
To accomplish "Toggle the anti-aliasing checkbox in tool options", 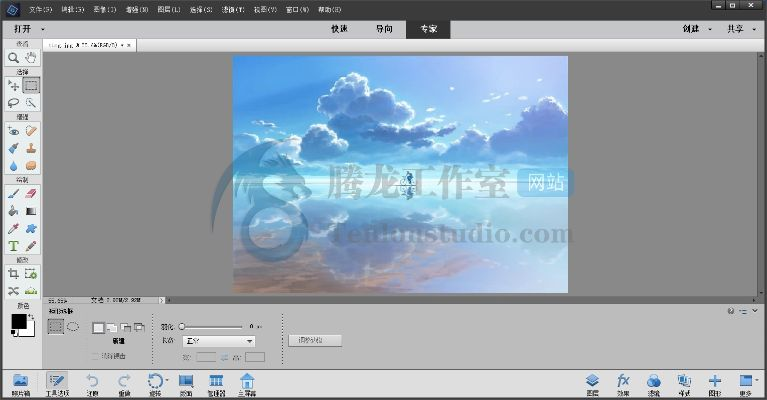I will coord(95,355).
